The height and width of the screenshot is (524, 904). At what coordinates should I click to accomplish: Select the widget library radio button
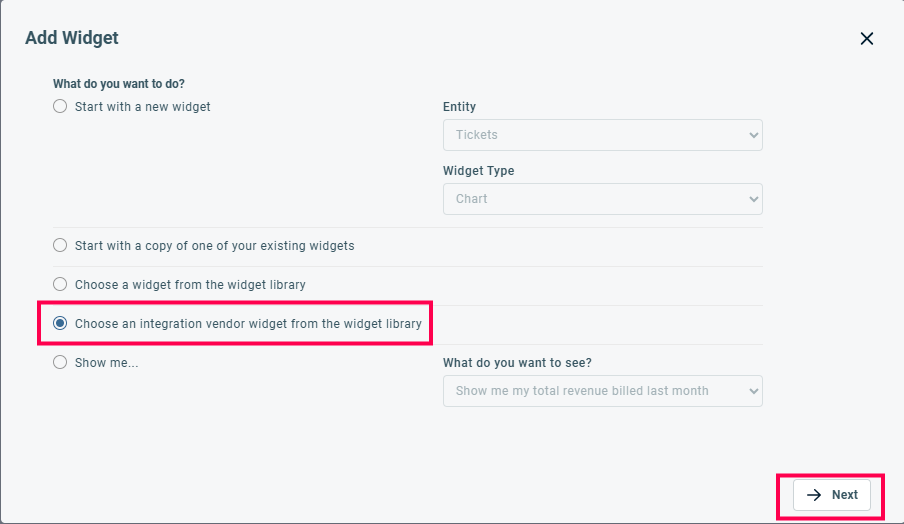click(60, 284)
